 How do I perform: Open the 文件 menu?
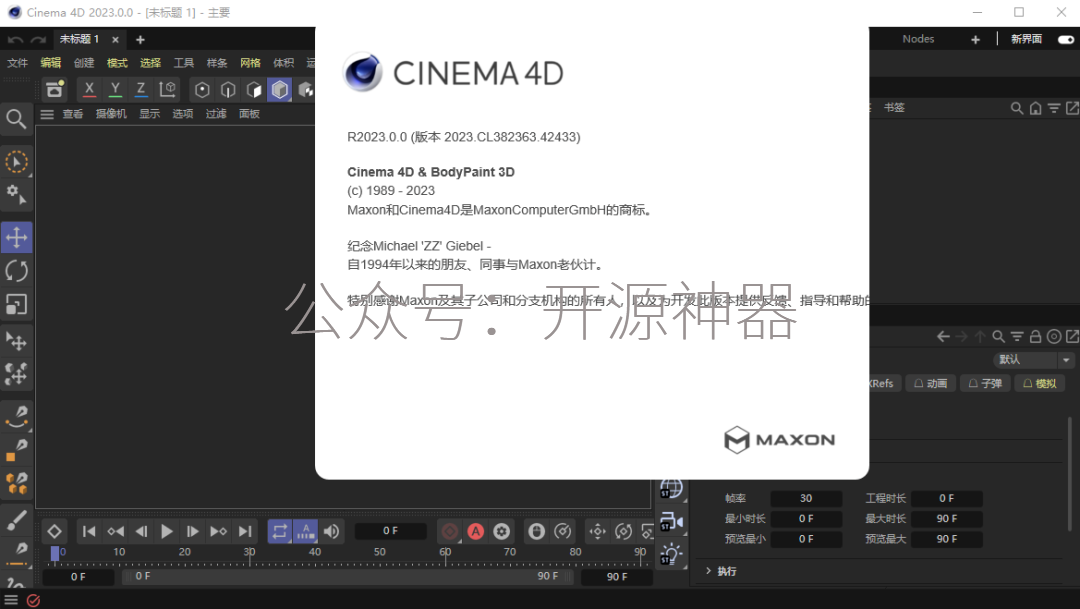pyautogui.click(x=17, y=63)
